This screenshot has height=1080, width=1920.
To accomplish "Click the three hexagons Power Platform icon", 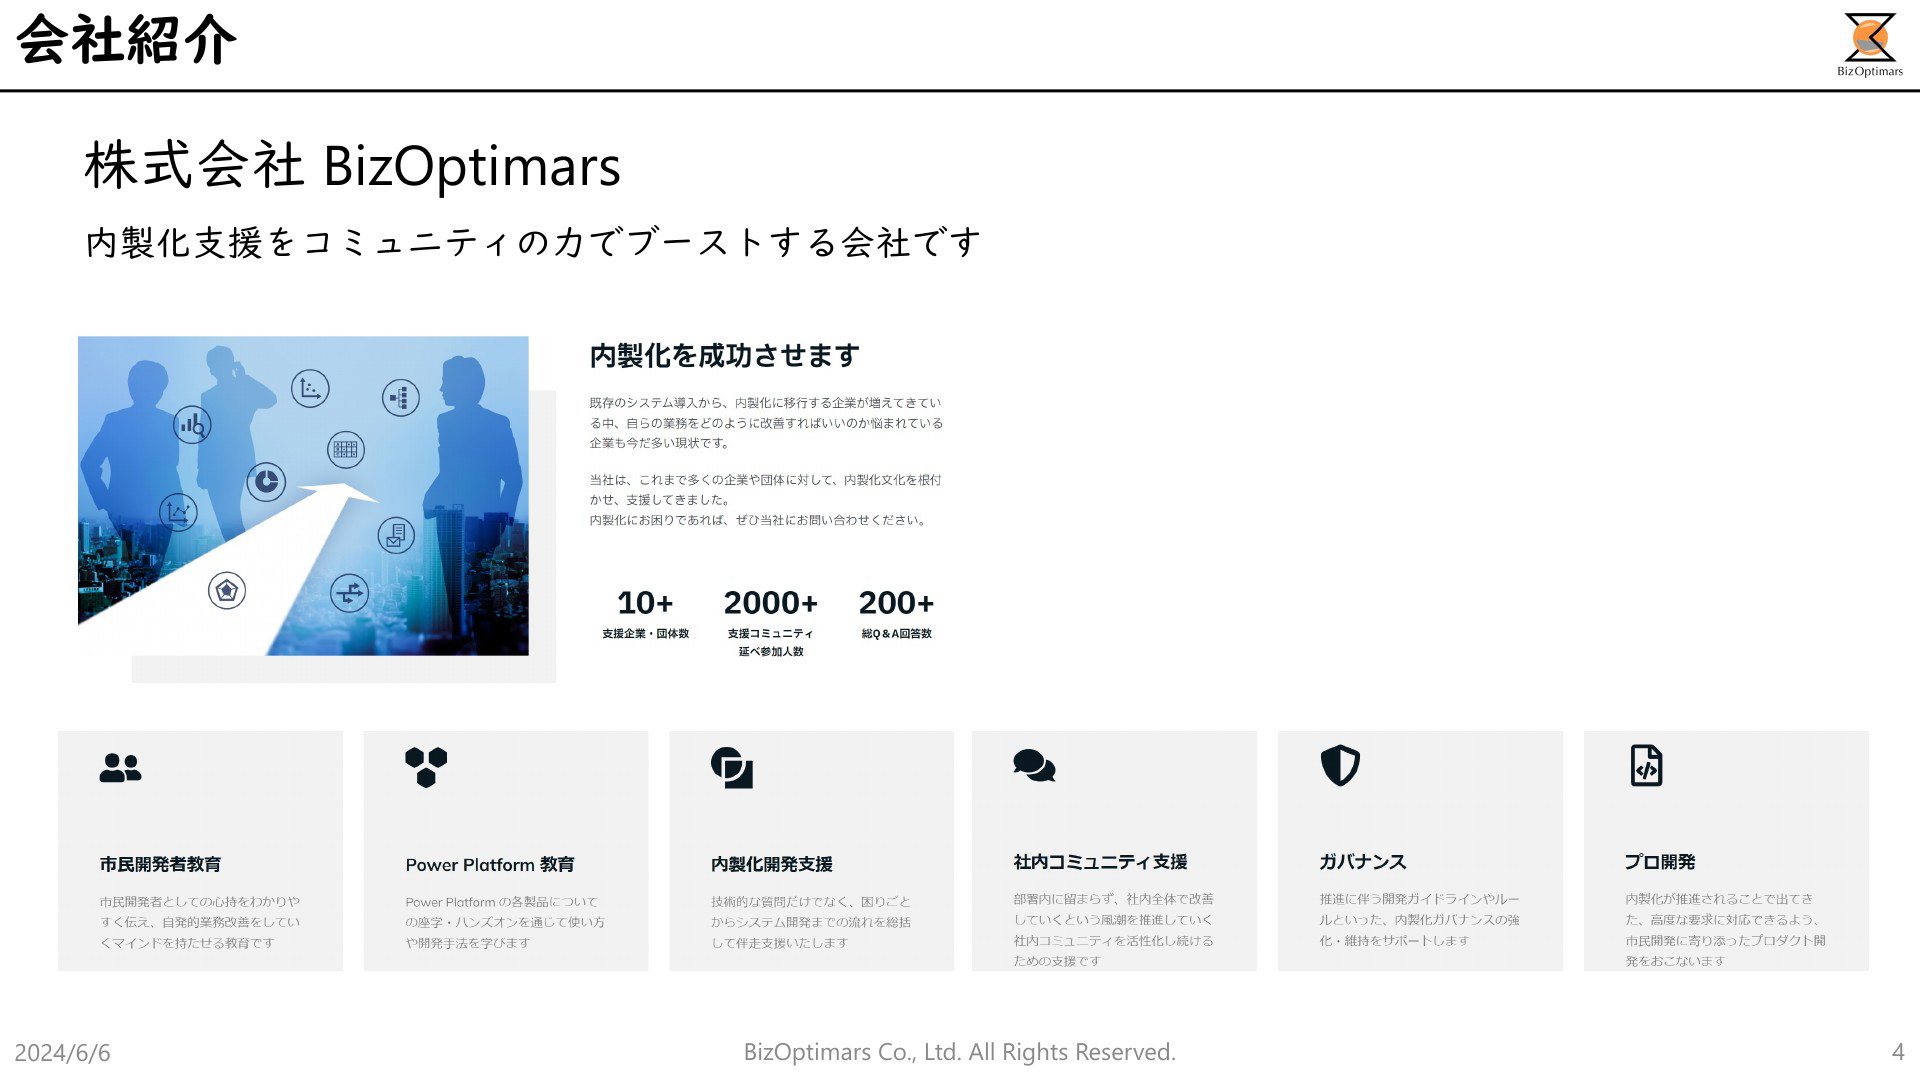I will (x=426, y=768).
